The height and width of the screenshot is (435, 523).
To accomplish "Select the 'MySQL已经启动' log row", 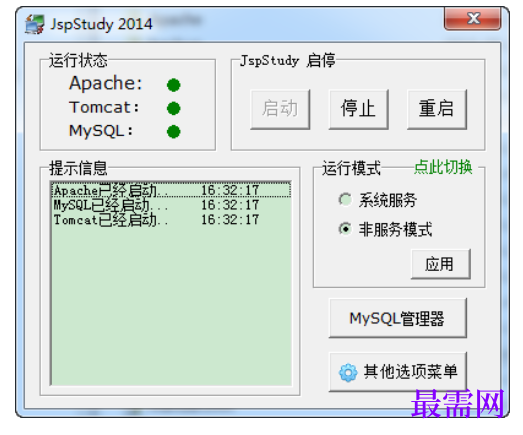I will point(171,205).
